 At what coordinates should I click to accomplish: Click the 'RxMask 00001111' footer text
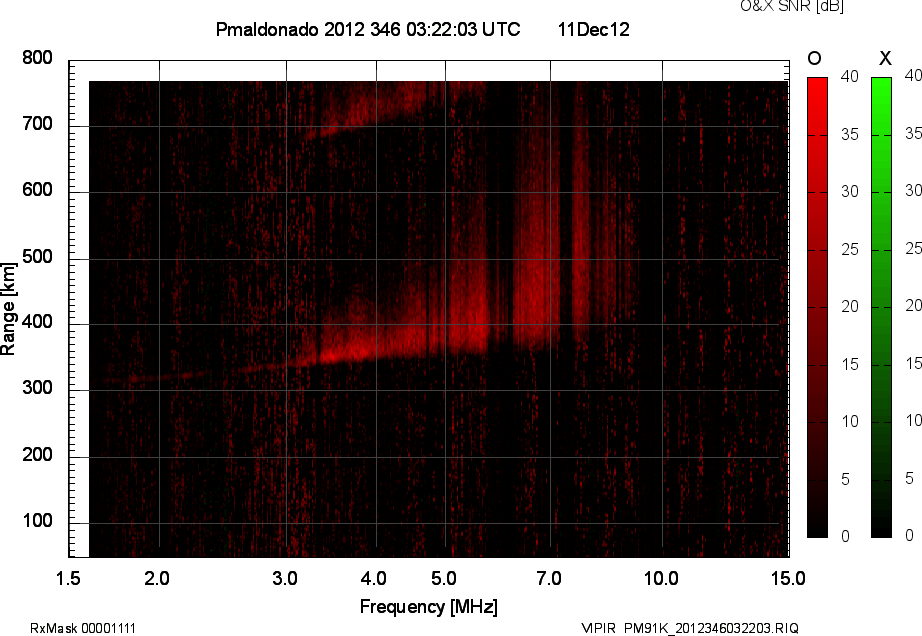[x=83, y=628]
